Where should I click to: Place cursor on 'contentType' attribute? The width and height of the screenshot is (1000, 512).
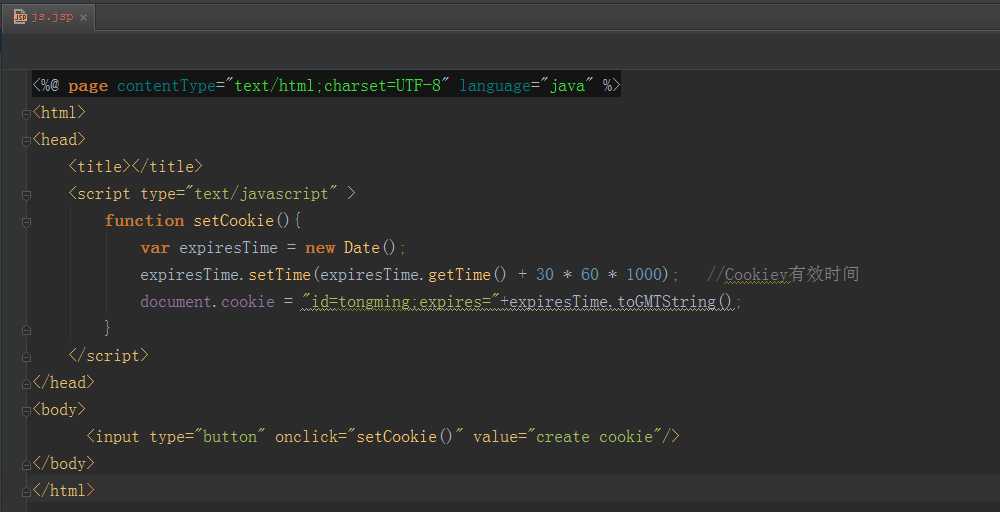(166, 85)
